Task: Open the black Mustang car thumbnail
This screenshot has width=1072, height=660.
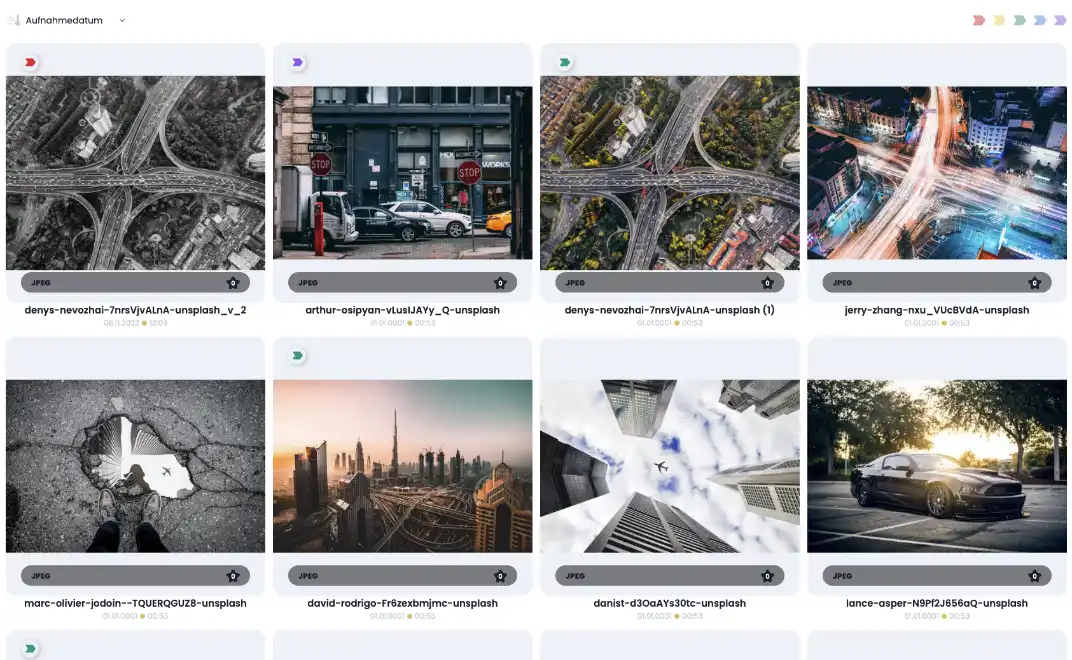Action: [x=936, y=465]
